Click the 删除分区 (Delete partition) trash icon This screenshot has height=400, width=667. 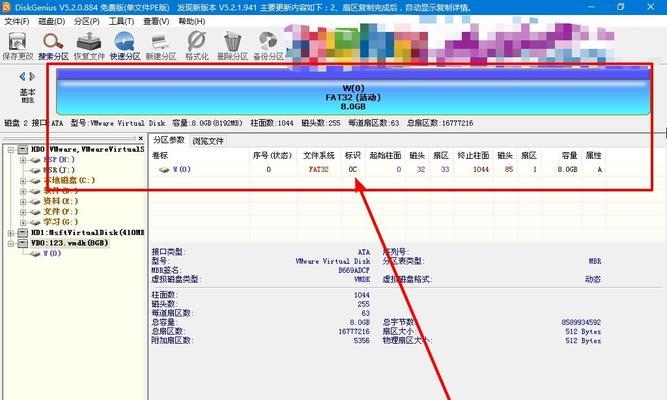[x=232, y=42]
